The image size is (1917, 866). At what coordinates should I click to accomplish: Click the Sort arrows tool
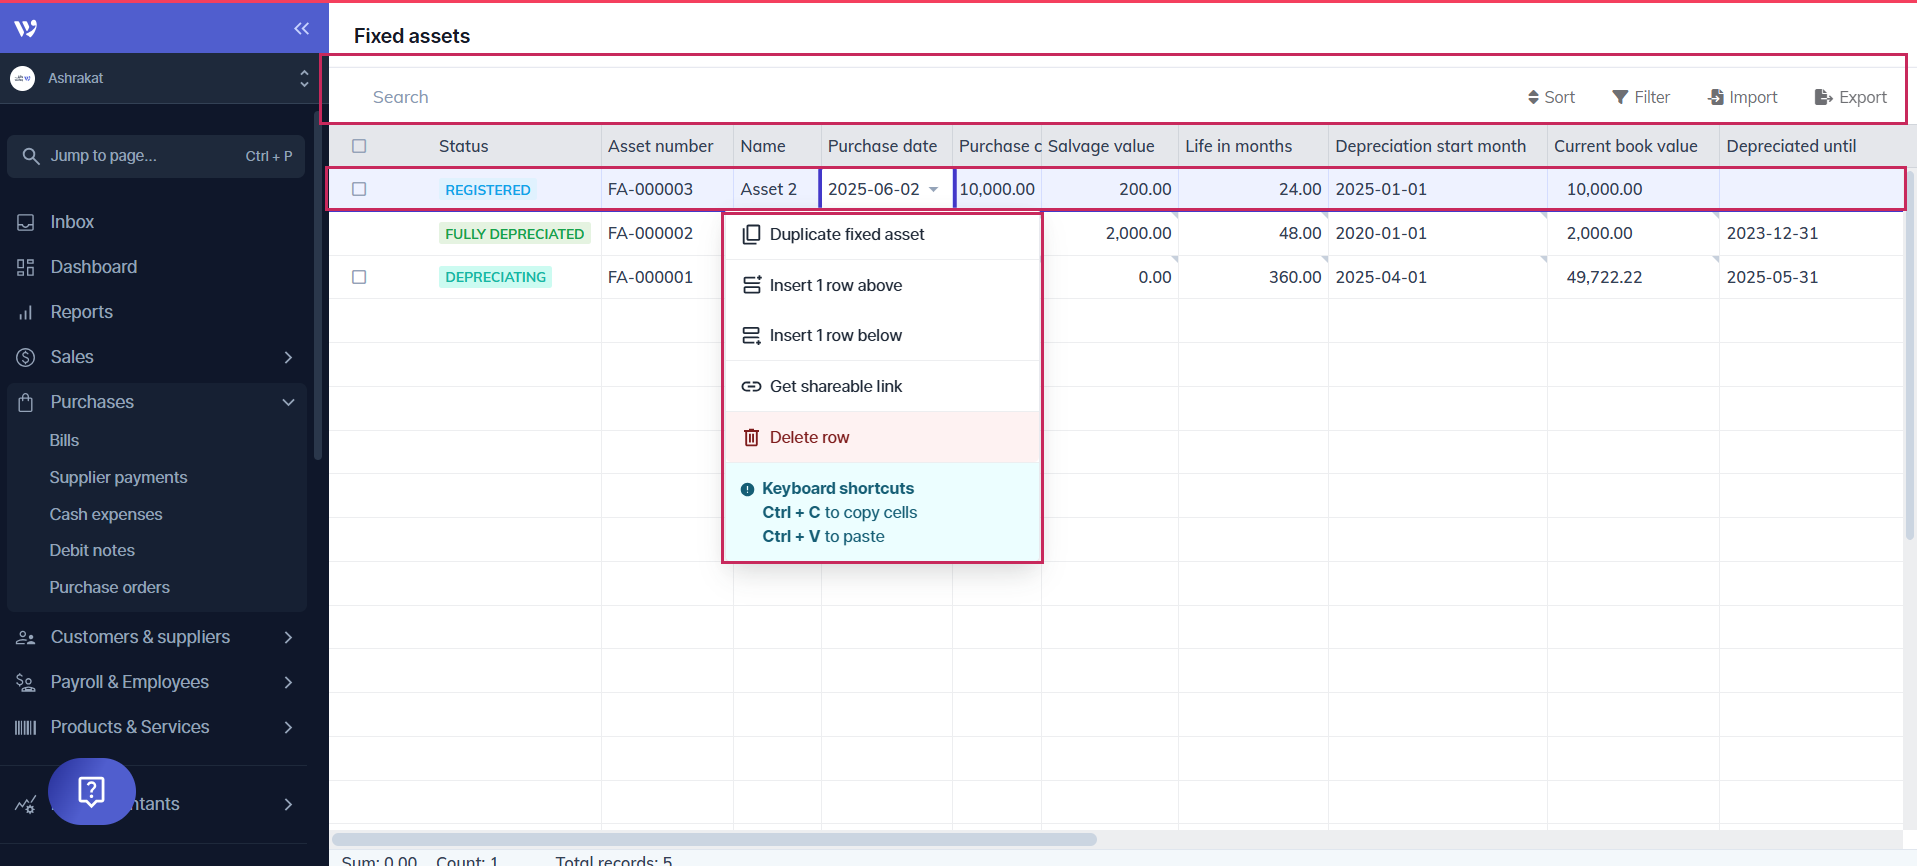click(x=1533, y=97)
